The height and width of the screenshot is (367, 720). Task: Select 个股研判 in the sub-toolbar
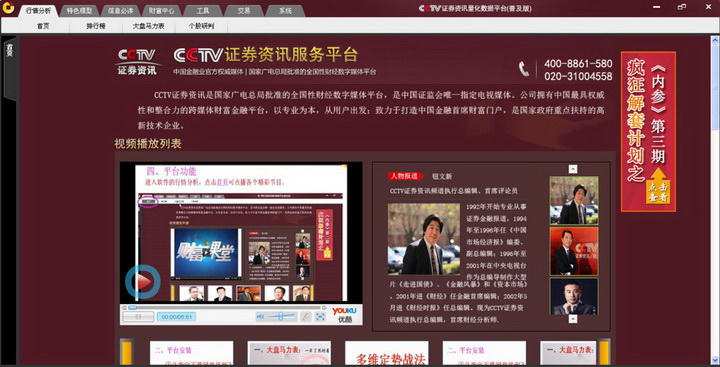[201, 26]
